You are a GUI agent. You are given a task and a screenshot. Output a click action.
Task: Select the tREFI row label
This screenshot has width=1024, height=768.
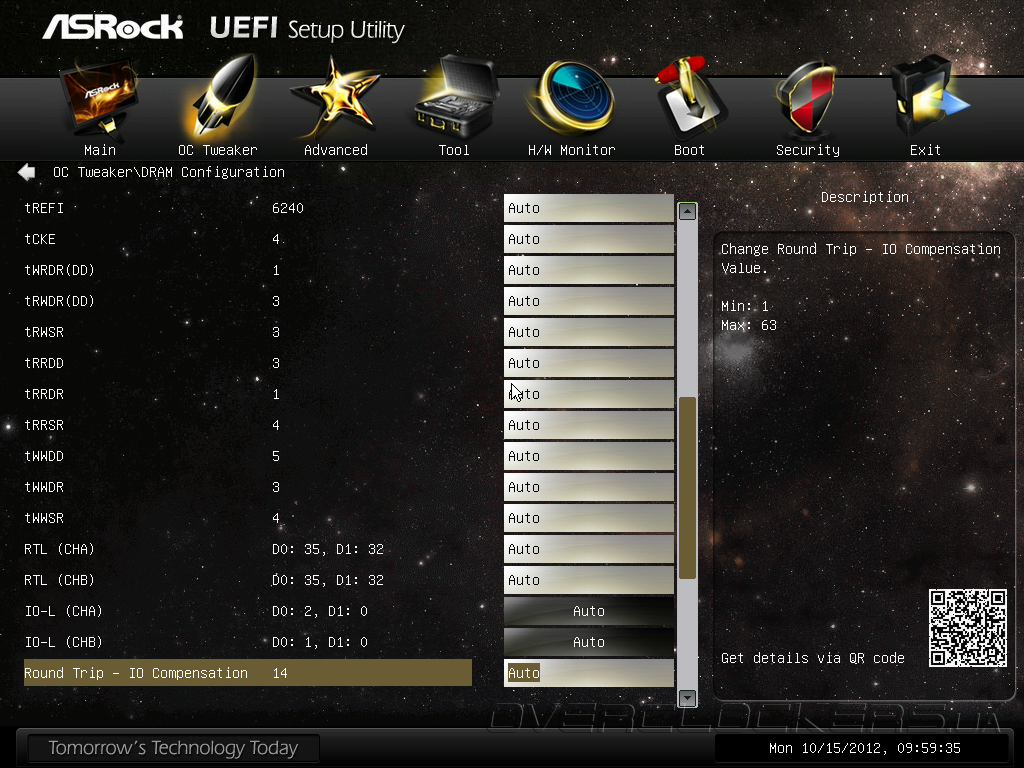(44, 208)
